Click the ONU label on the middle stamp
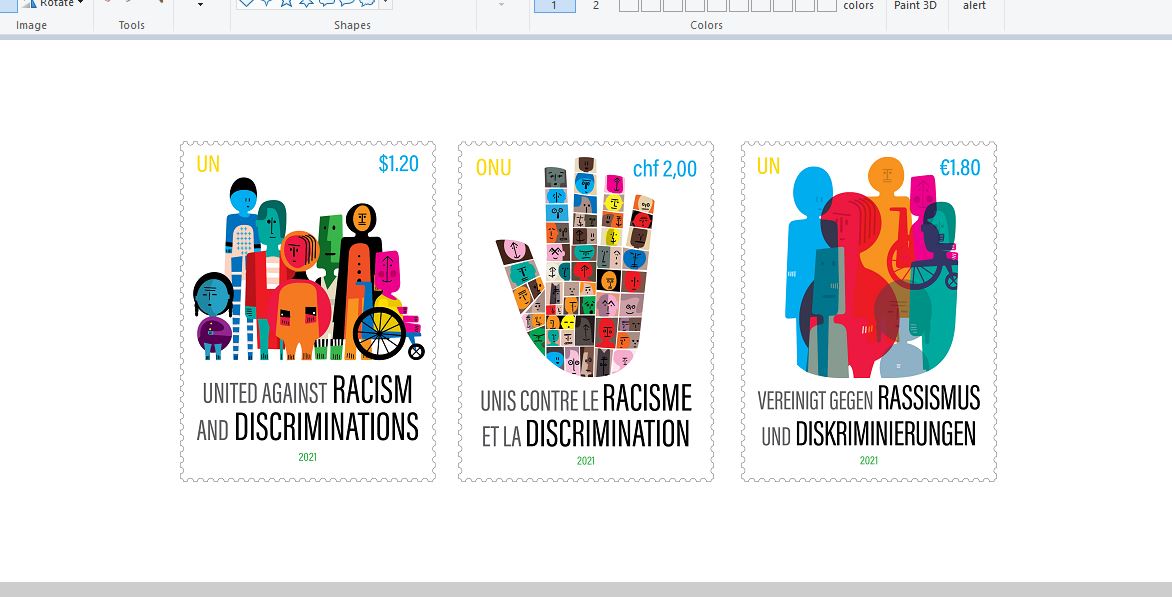This screenshot has width=1172, height=597. pos(493,168)
